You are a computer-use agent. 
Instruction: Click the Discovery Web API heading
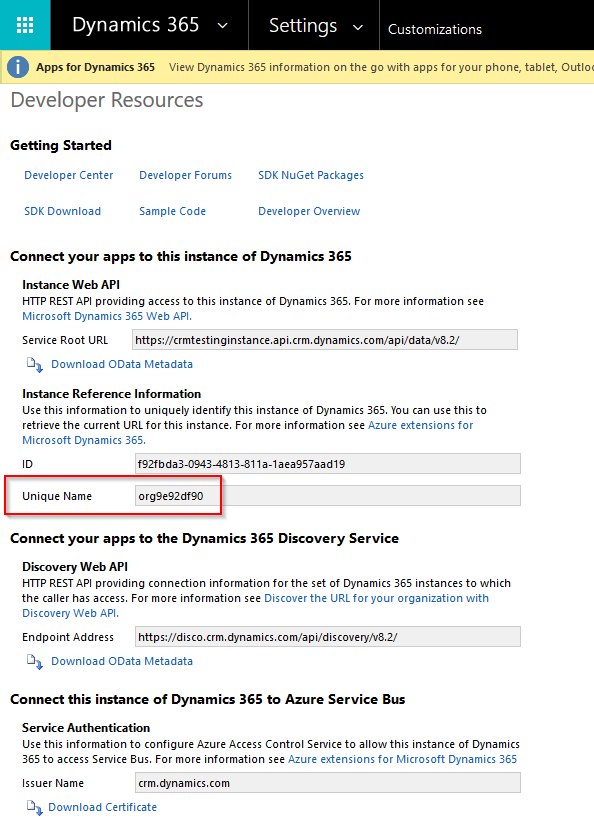click(x=75, y=567)
